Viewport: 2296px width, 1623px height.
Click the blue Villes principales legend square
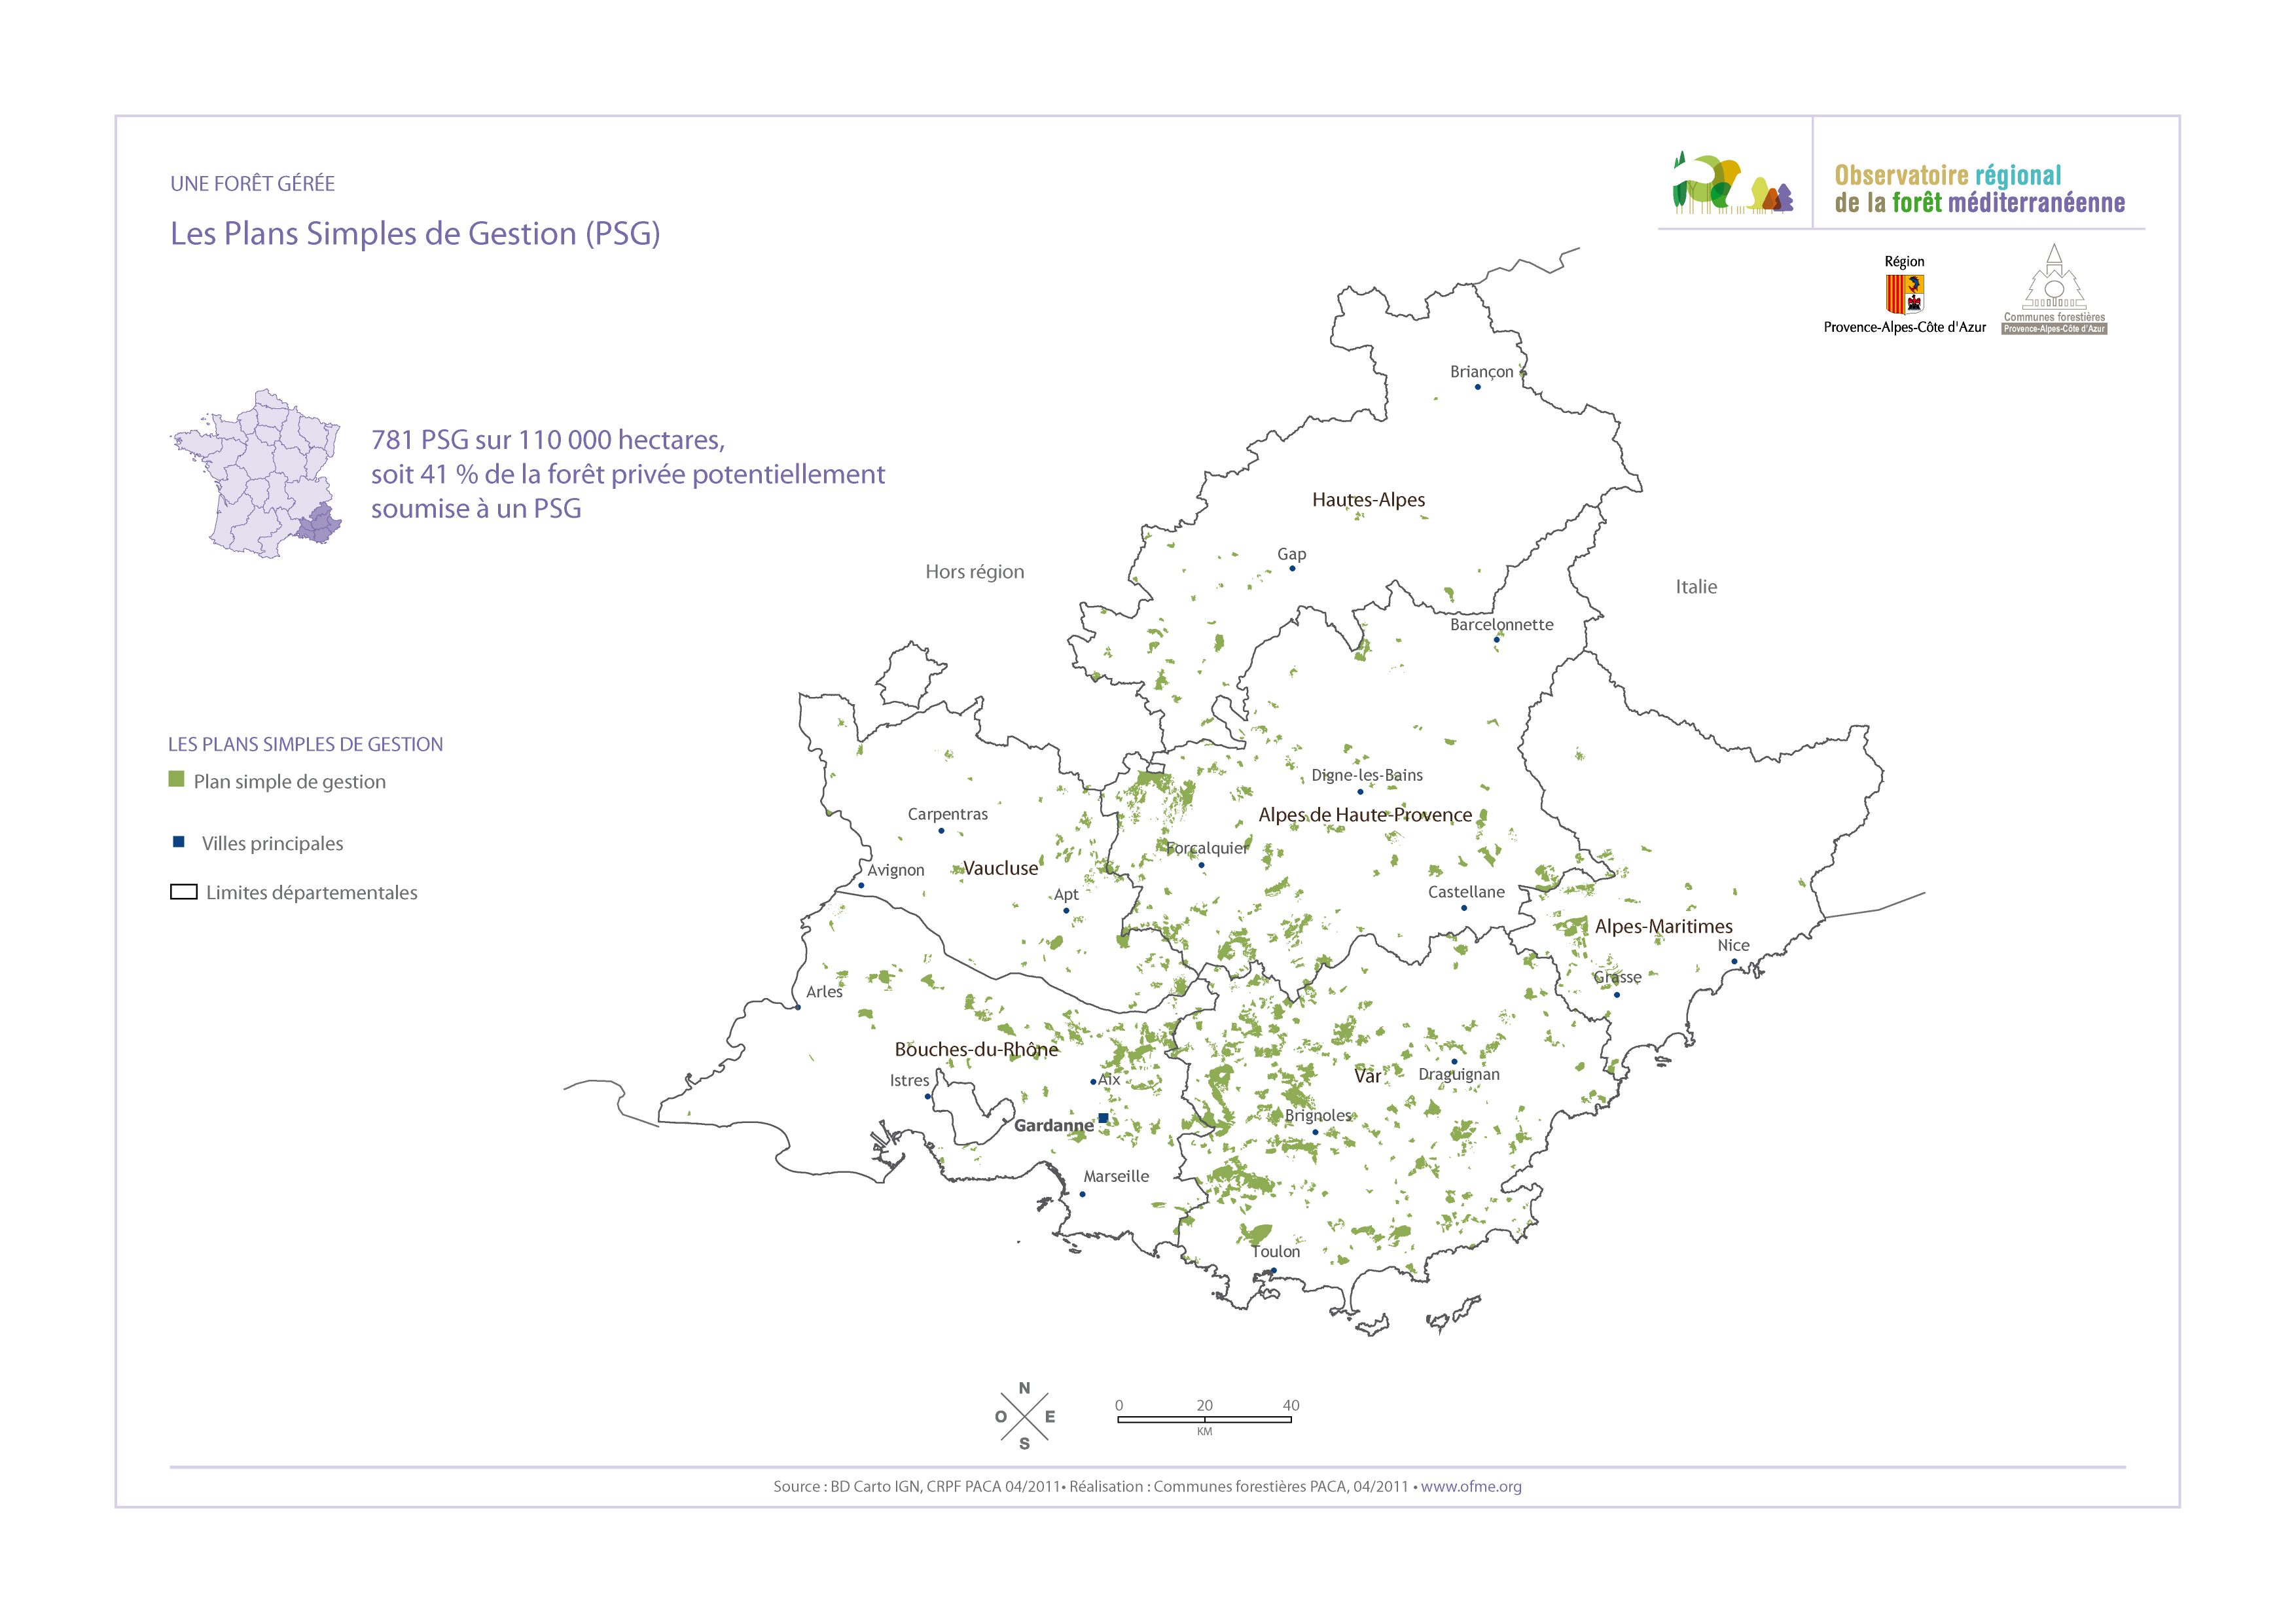[x=179, y=842]
